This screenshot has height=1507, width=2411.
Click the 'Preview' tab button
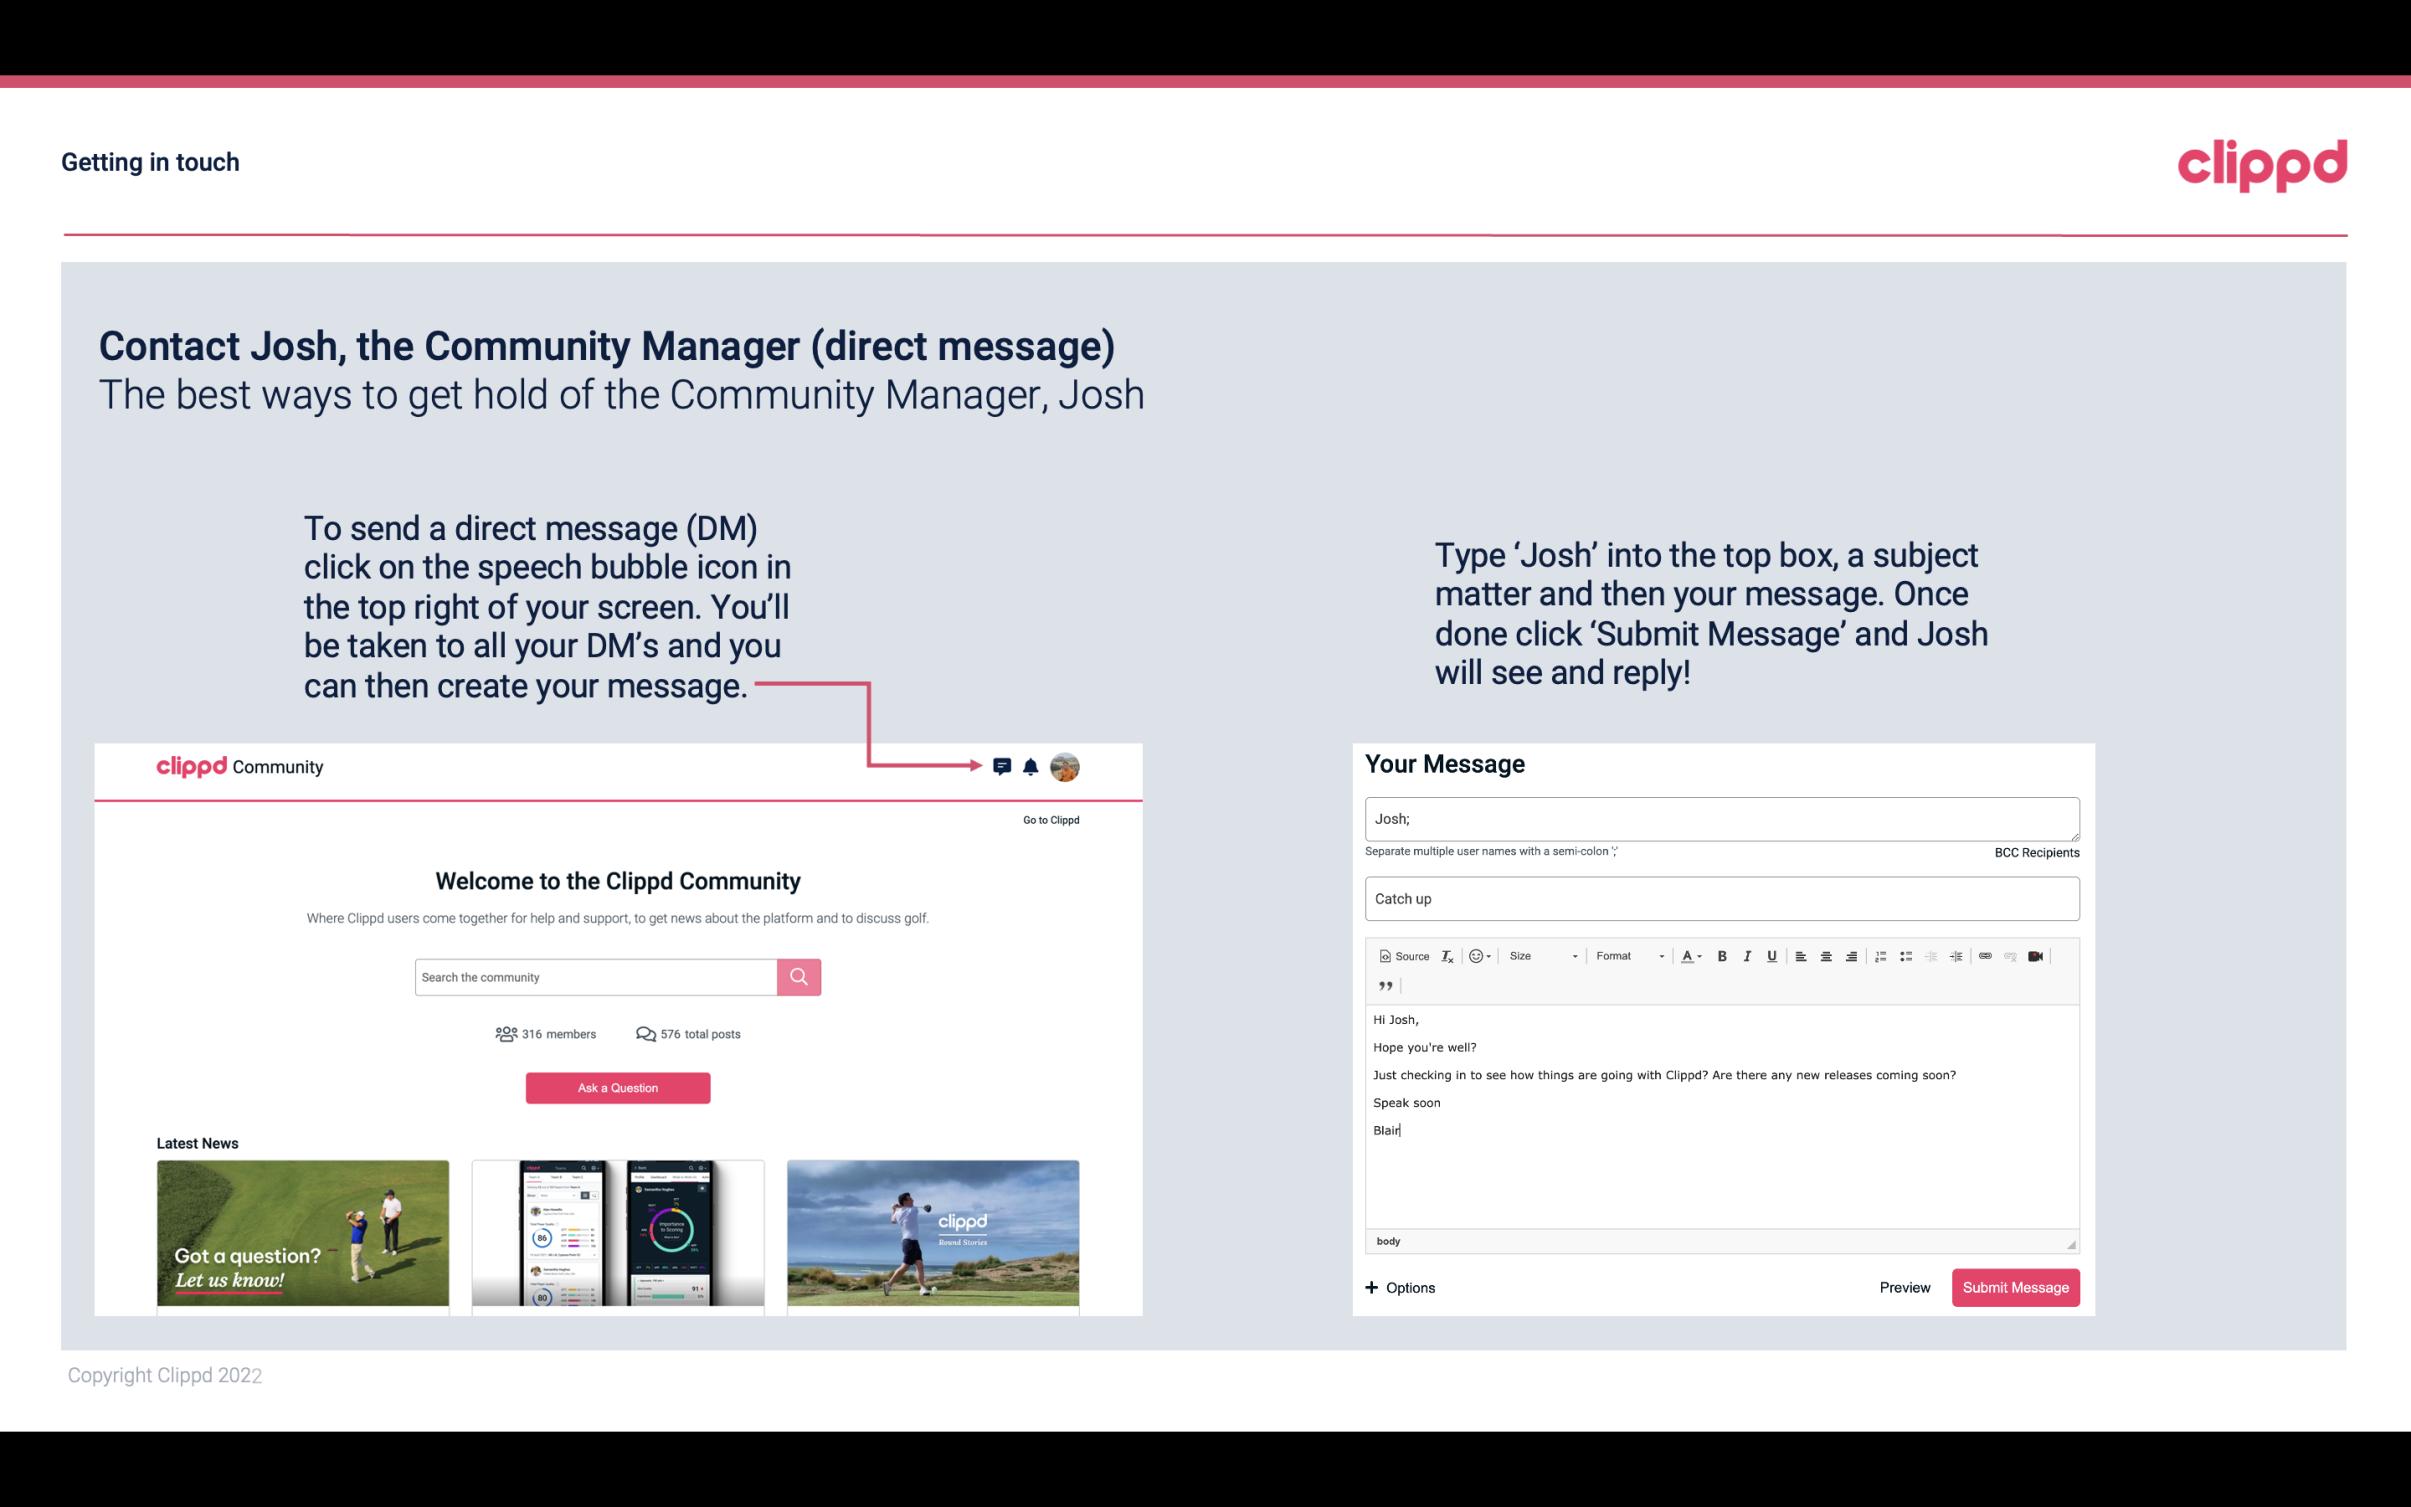pyautogui.click(x=1904, y=1288)
